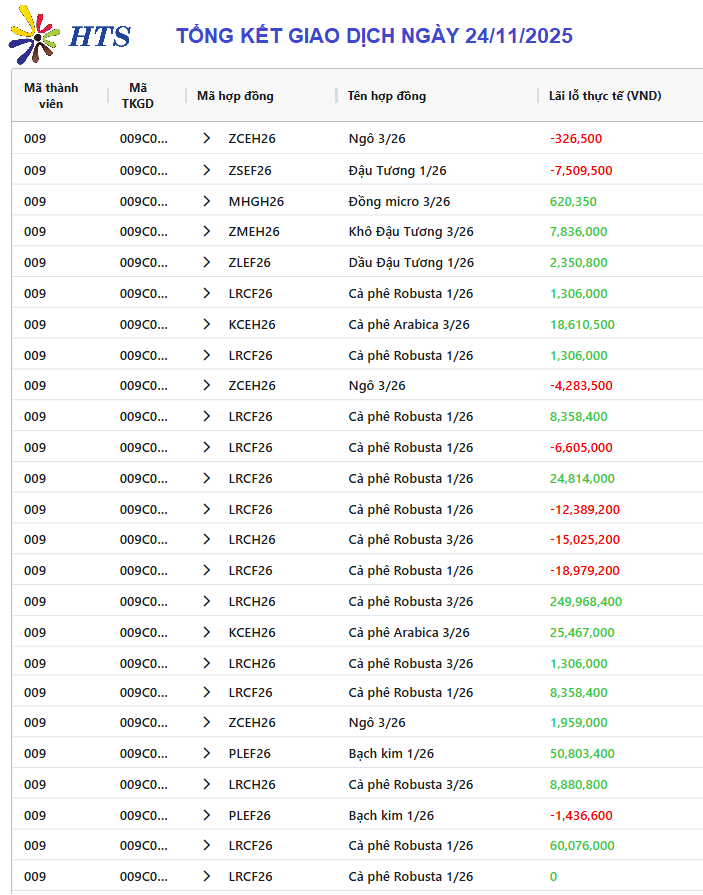Viewport: 703px width, 895px height.
Task: Sort by Mã hợp đồng column header
Action: point(235,96)
